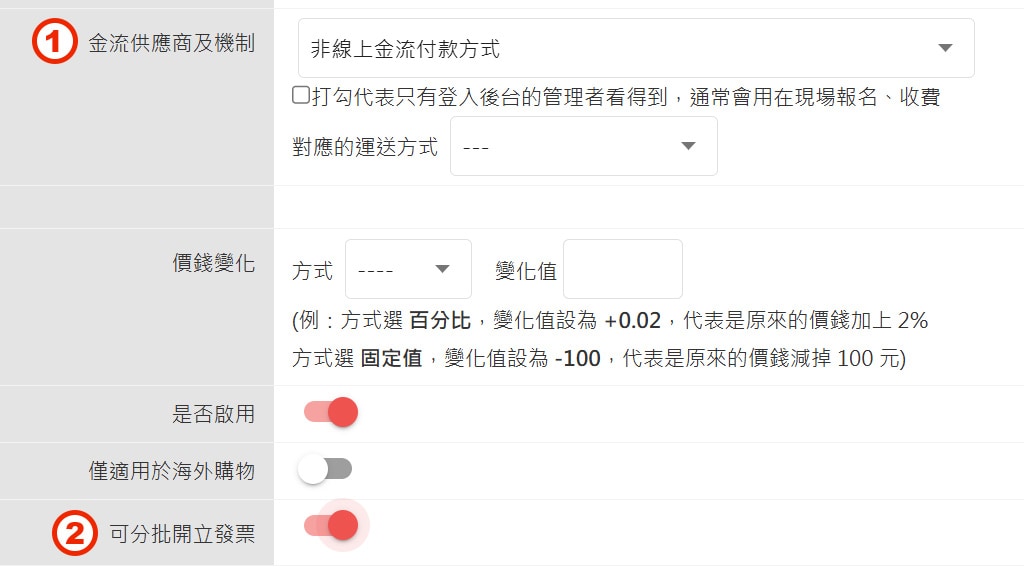Image resolution: width=1024 pixels, height=570 pixels.
Task: Disable the 是否啟用 switch
Action: (331, 412)
